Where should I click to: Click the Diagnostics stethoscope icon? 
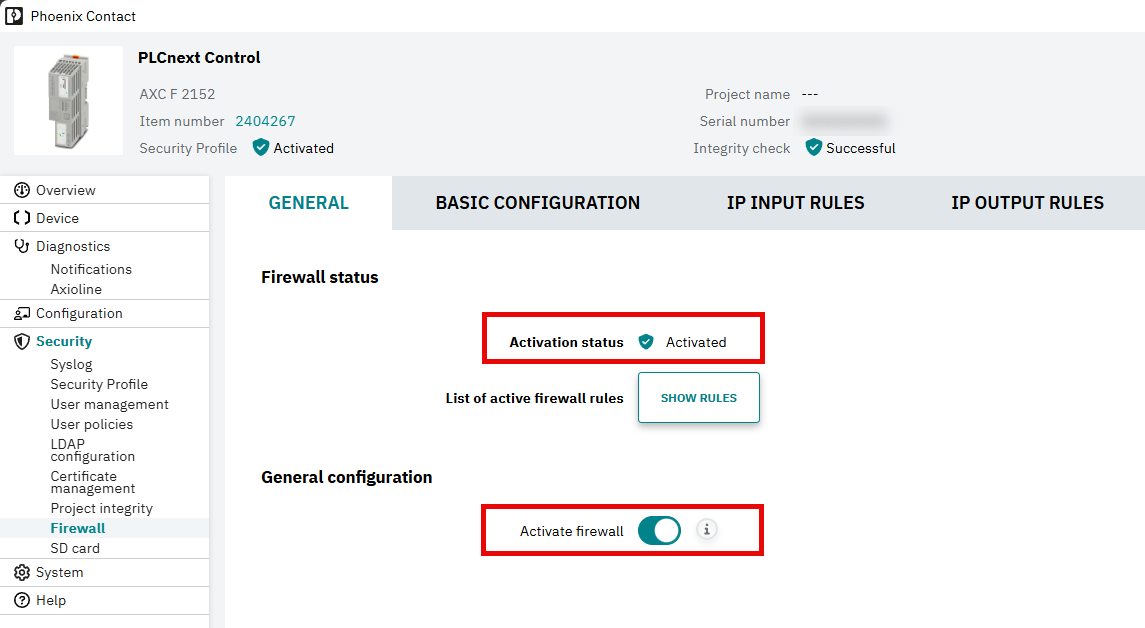click(x=22, y=246)
